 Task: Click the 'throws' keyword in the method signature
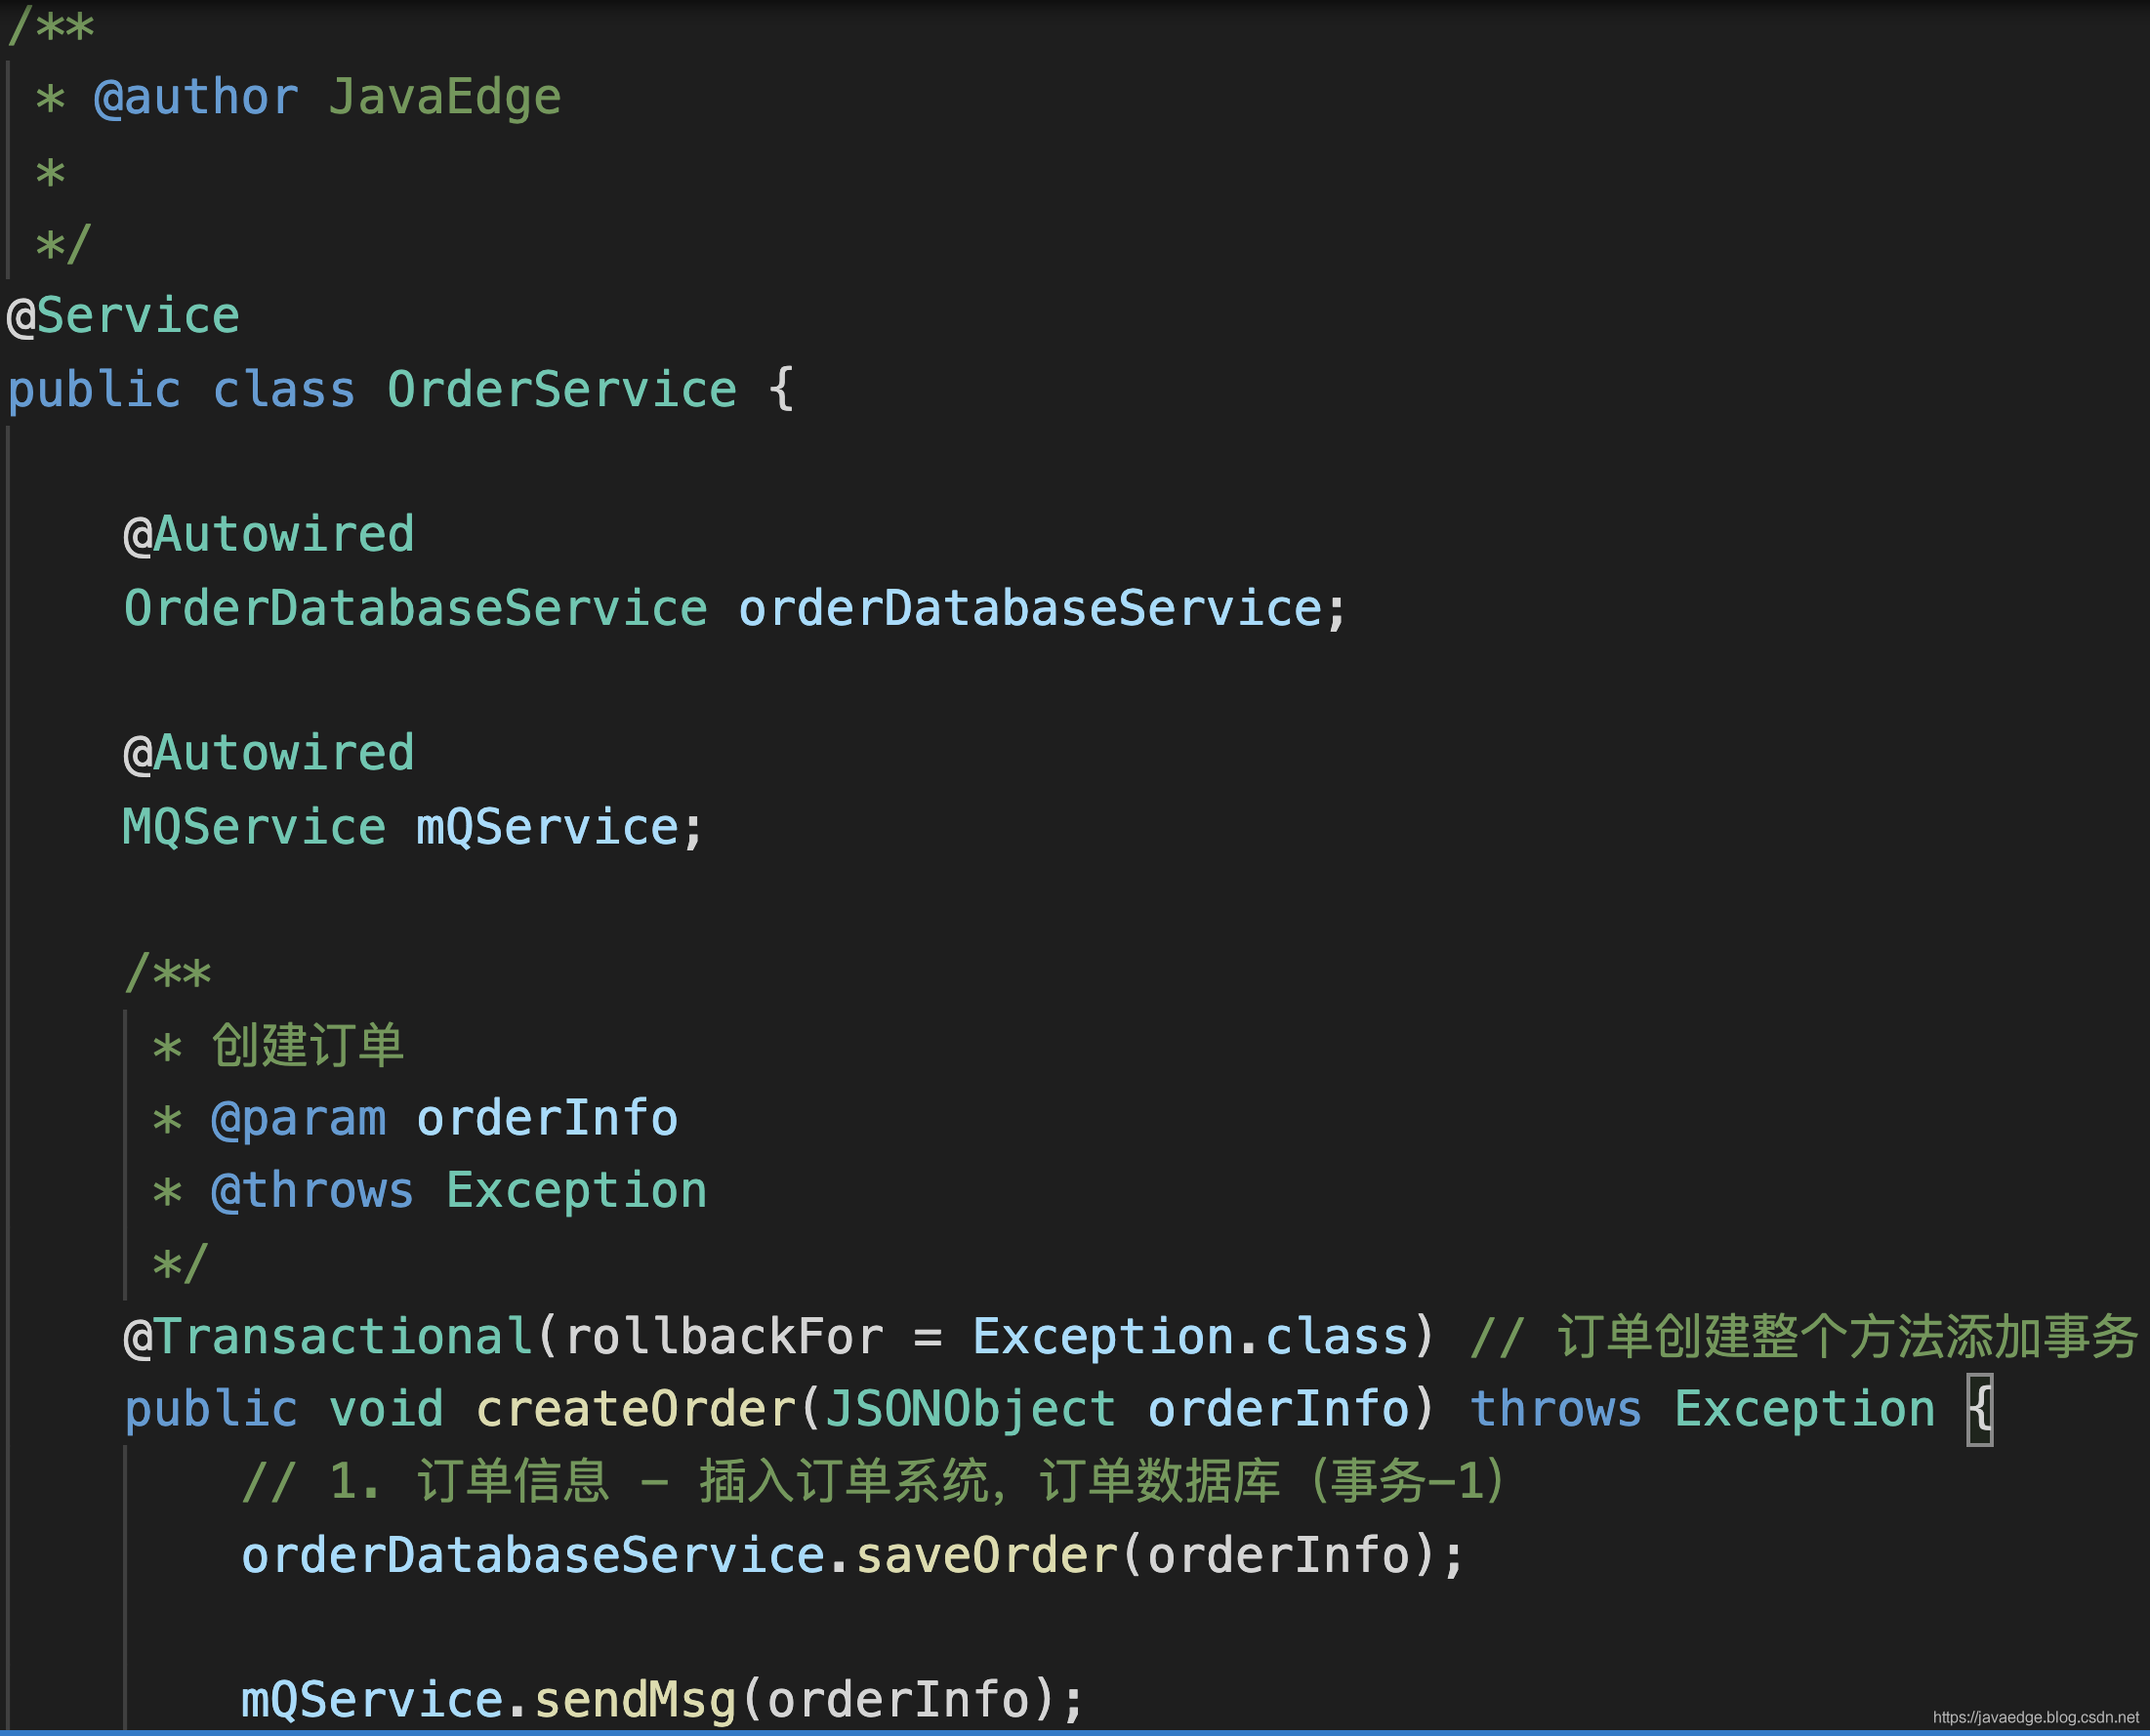1556,1409
